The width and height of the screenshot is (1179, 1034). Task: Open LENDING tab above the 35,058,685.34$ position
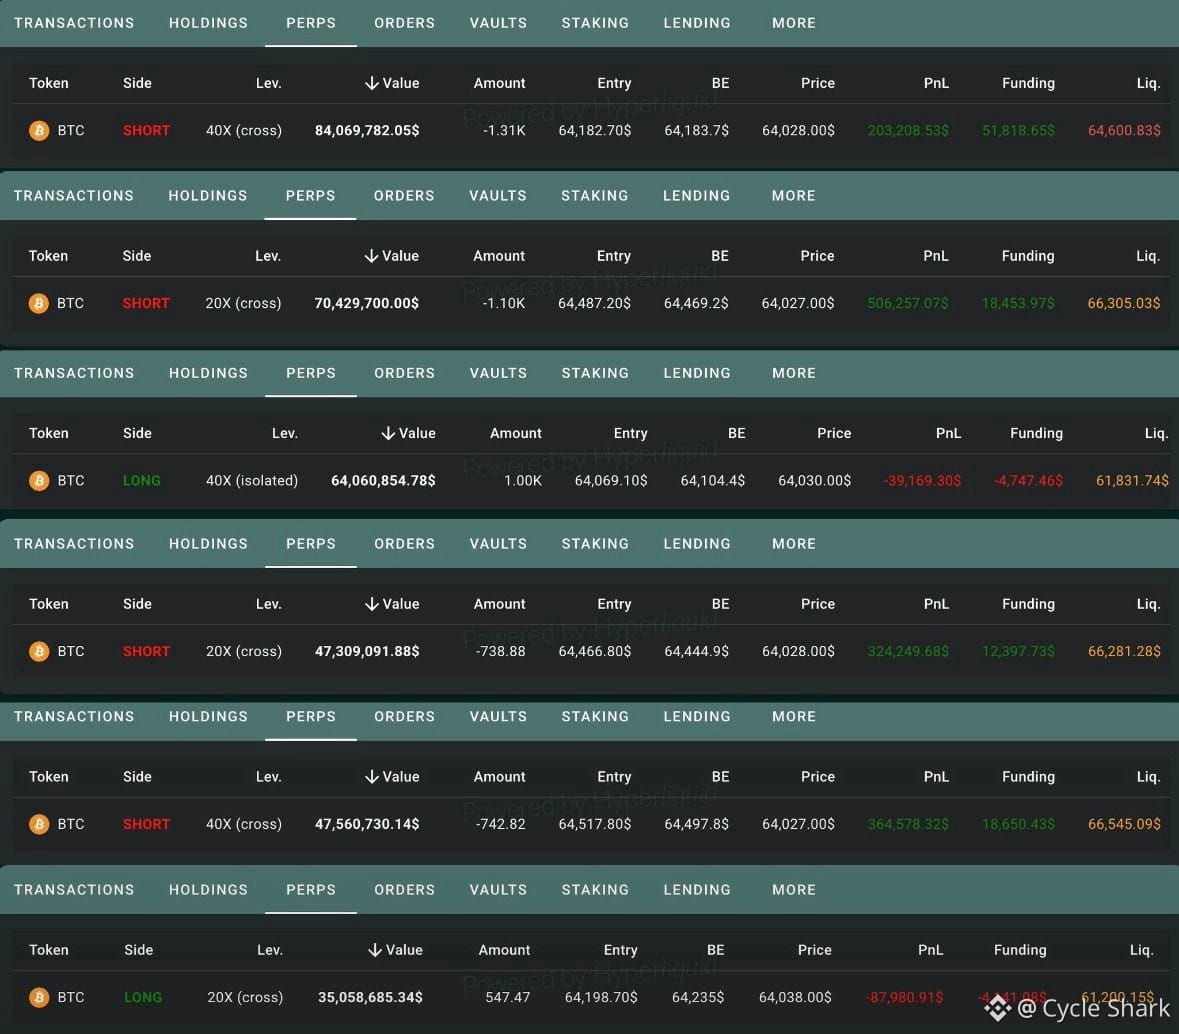click(x=697, y=890)
